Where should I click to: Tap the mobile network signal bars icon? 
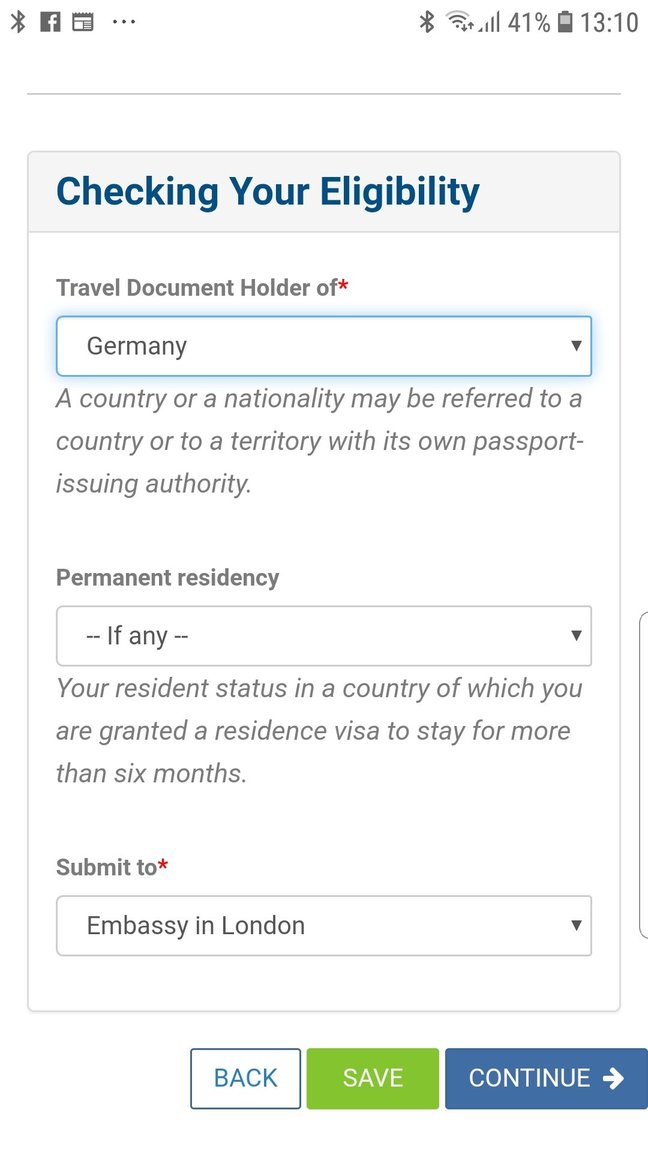pyautogui.click(x=489, y=22)
